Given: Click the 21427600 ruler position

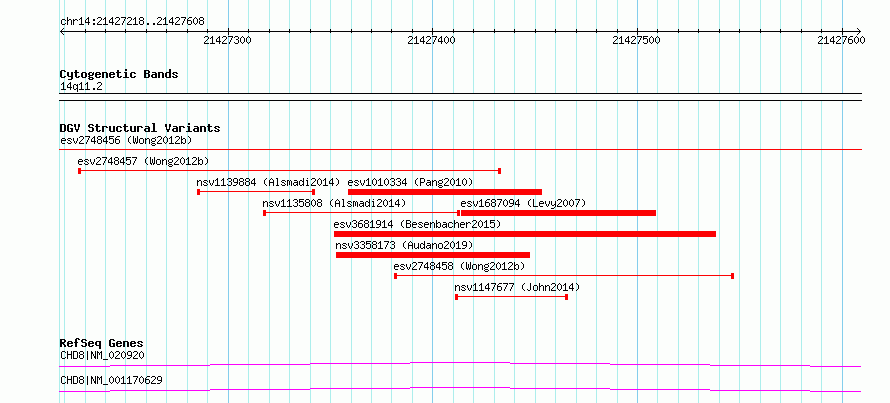Looking at the screenshot, I should pyautogui.click(x=841, y=40).
